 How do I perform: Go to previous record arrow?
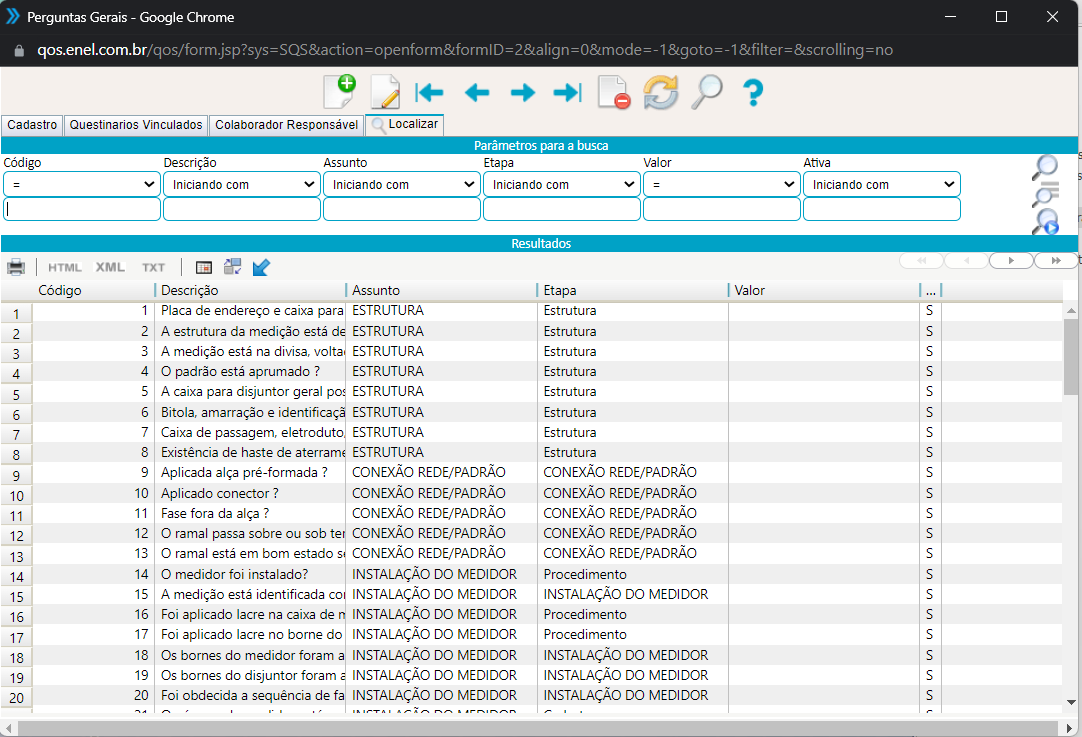(x=477, y=93)
